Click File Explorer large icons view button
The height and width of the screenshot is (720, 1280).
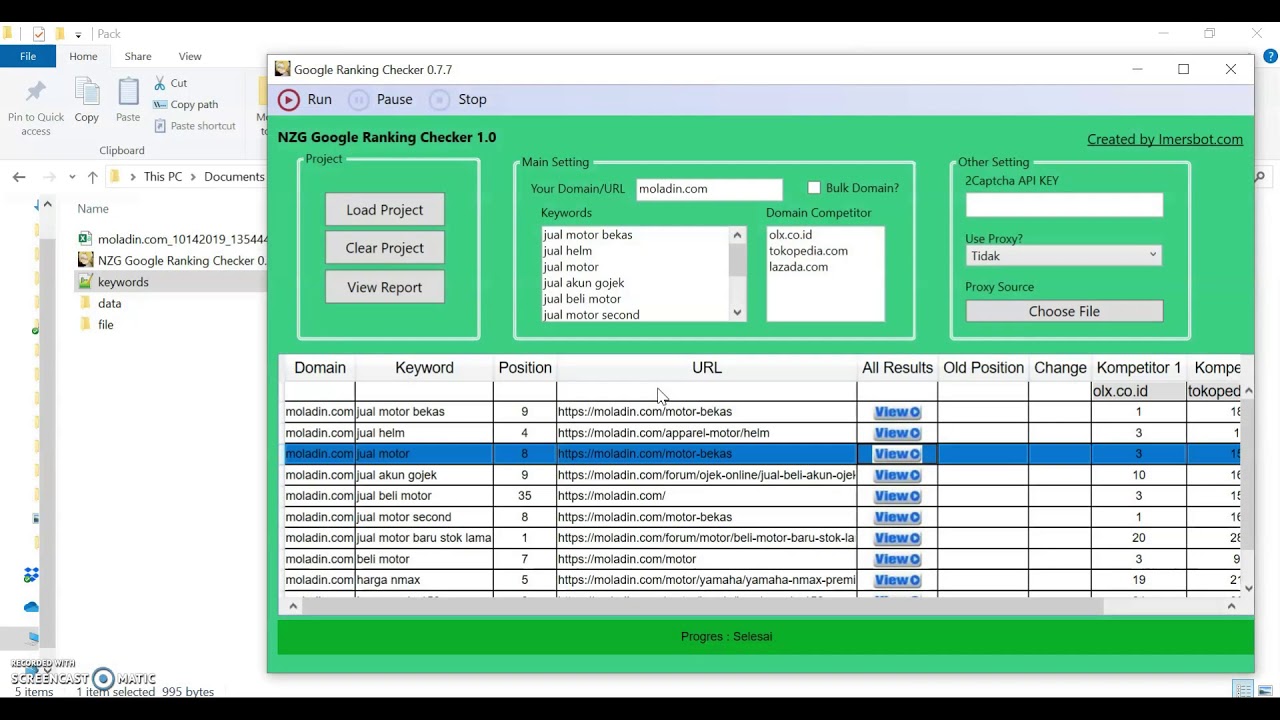(1265, 690)
